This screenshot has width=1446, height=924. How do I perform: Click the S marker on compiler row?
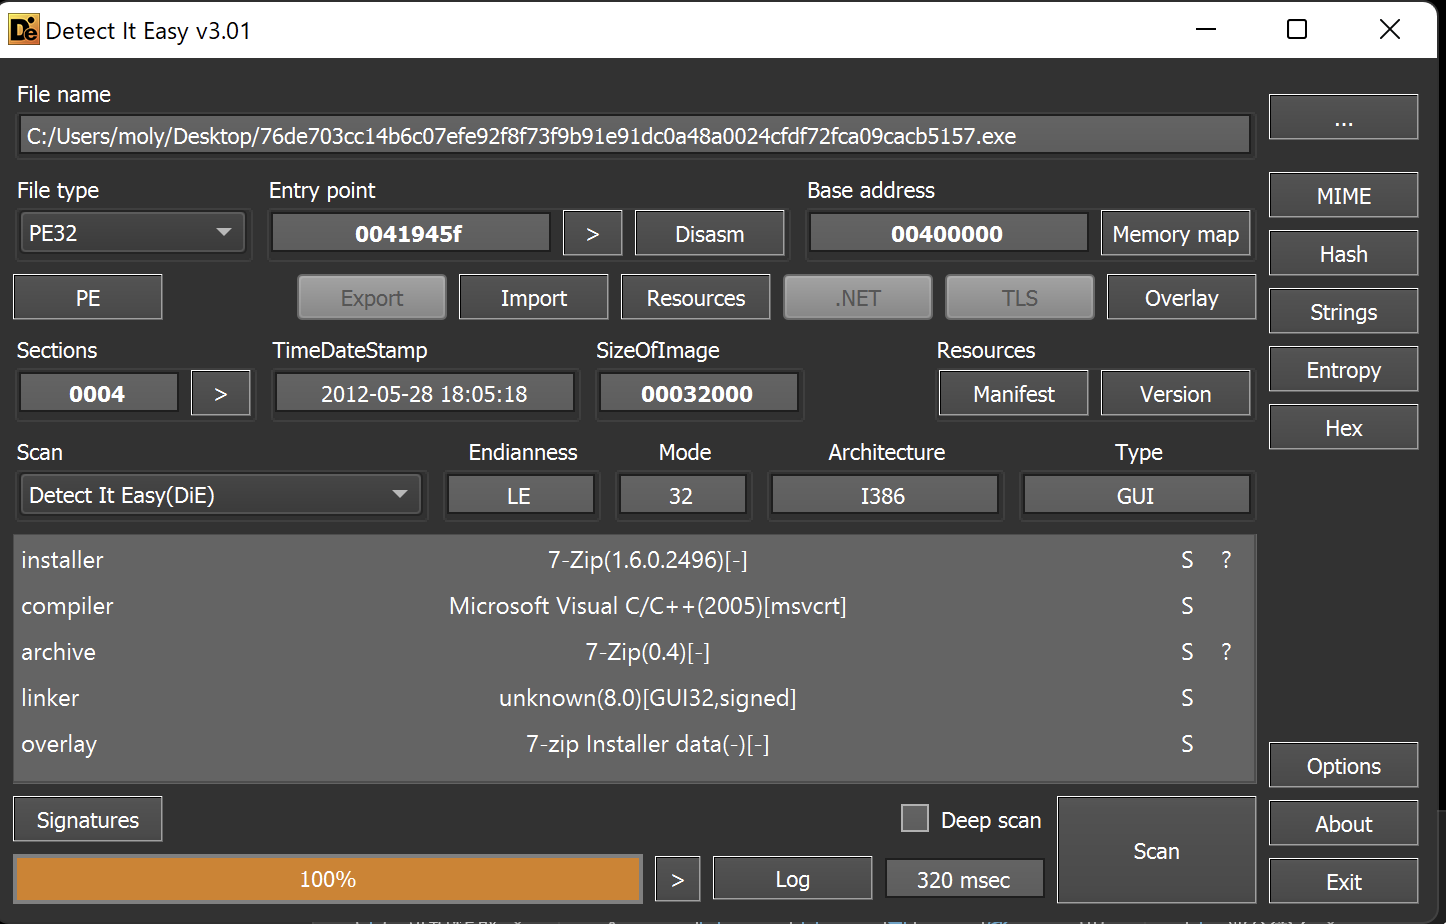(x=1187, y=606)
